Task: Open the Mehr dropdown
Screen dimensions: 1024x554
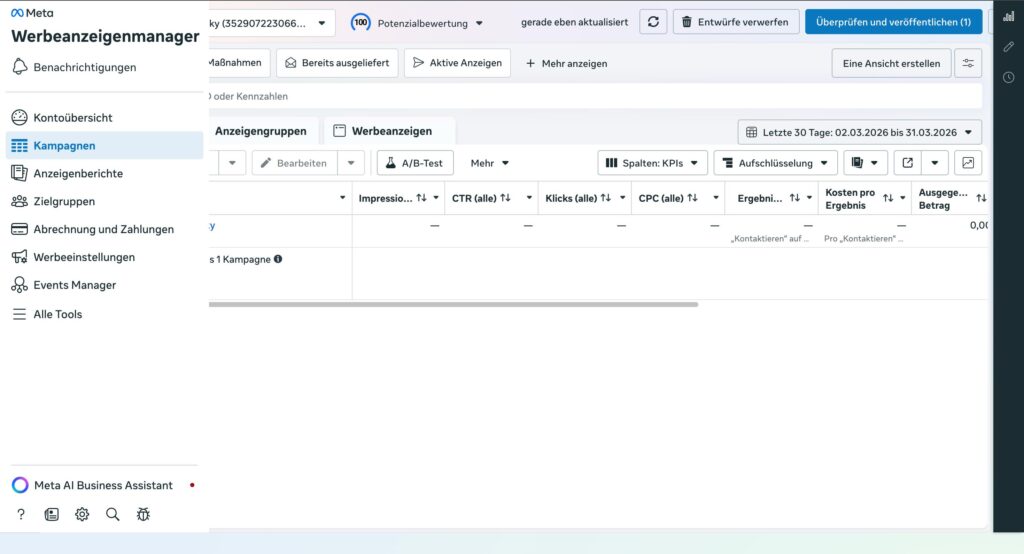Action: pyautogui.click(x=489, y=163)
